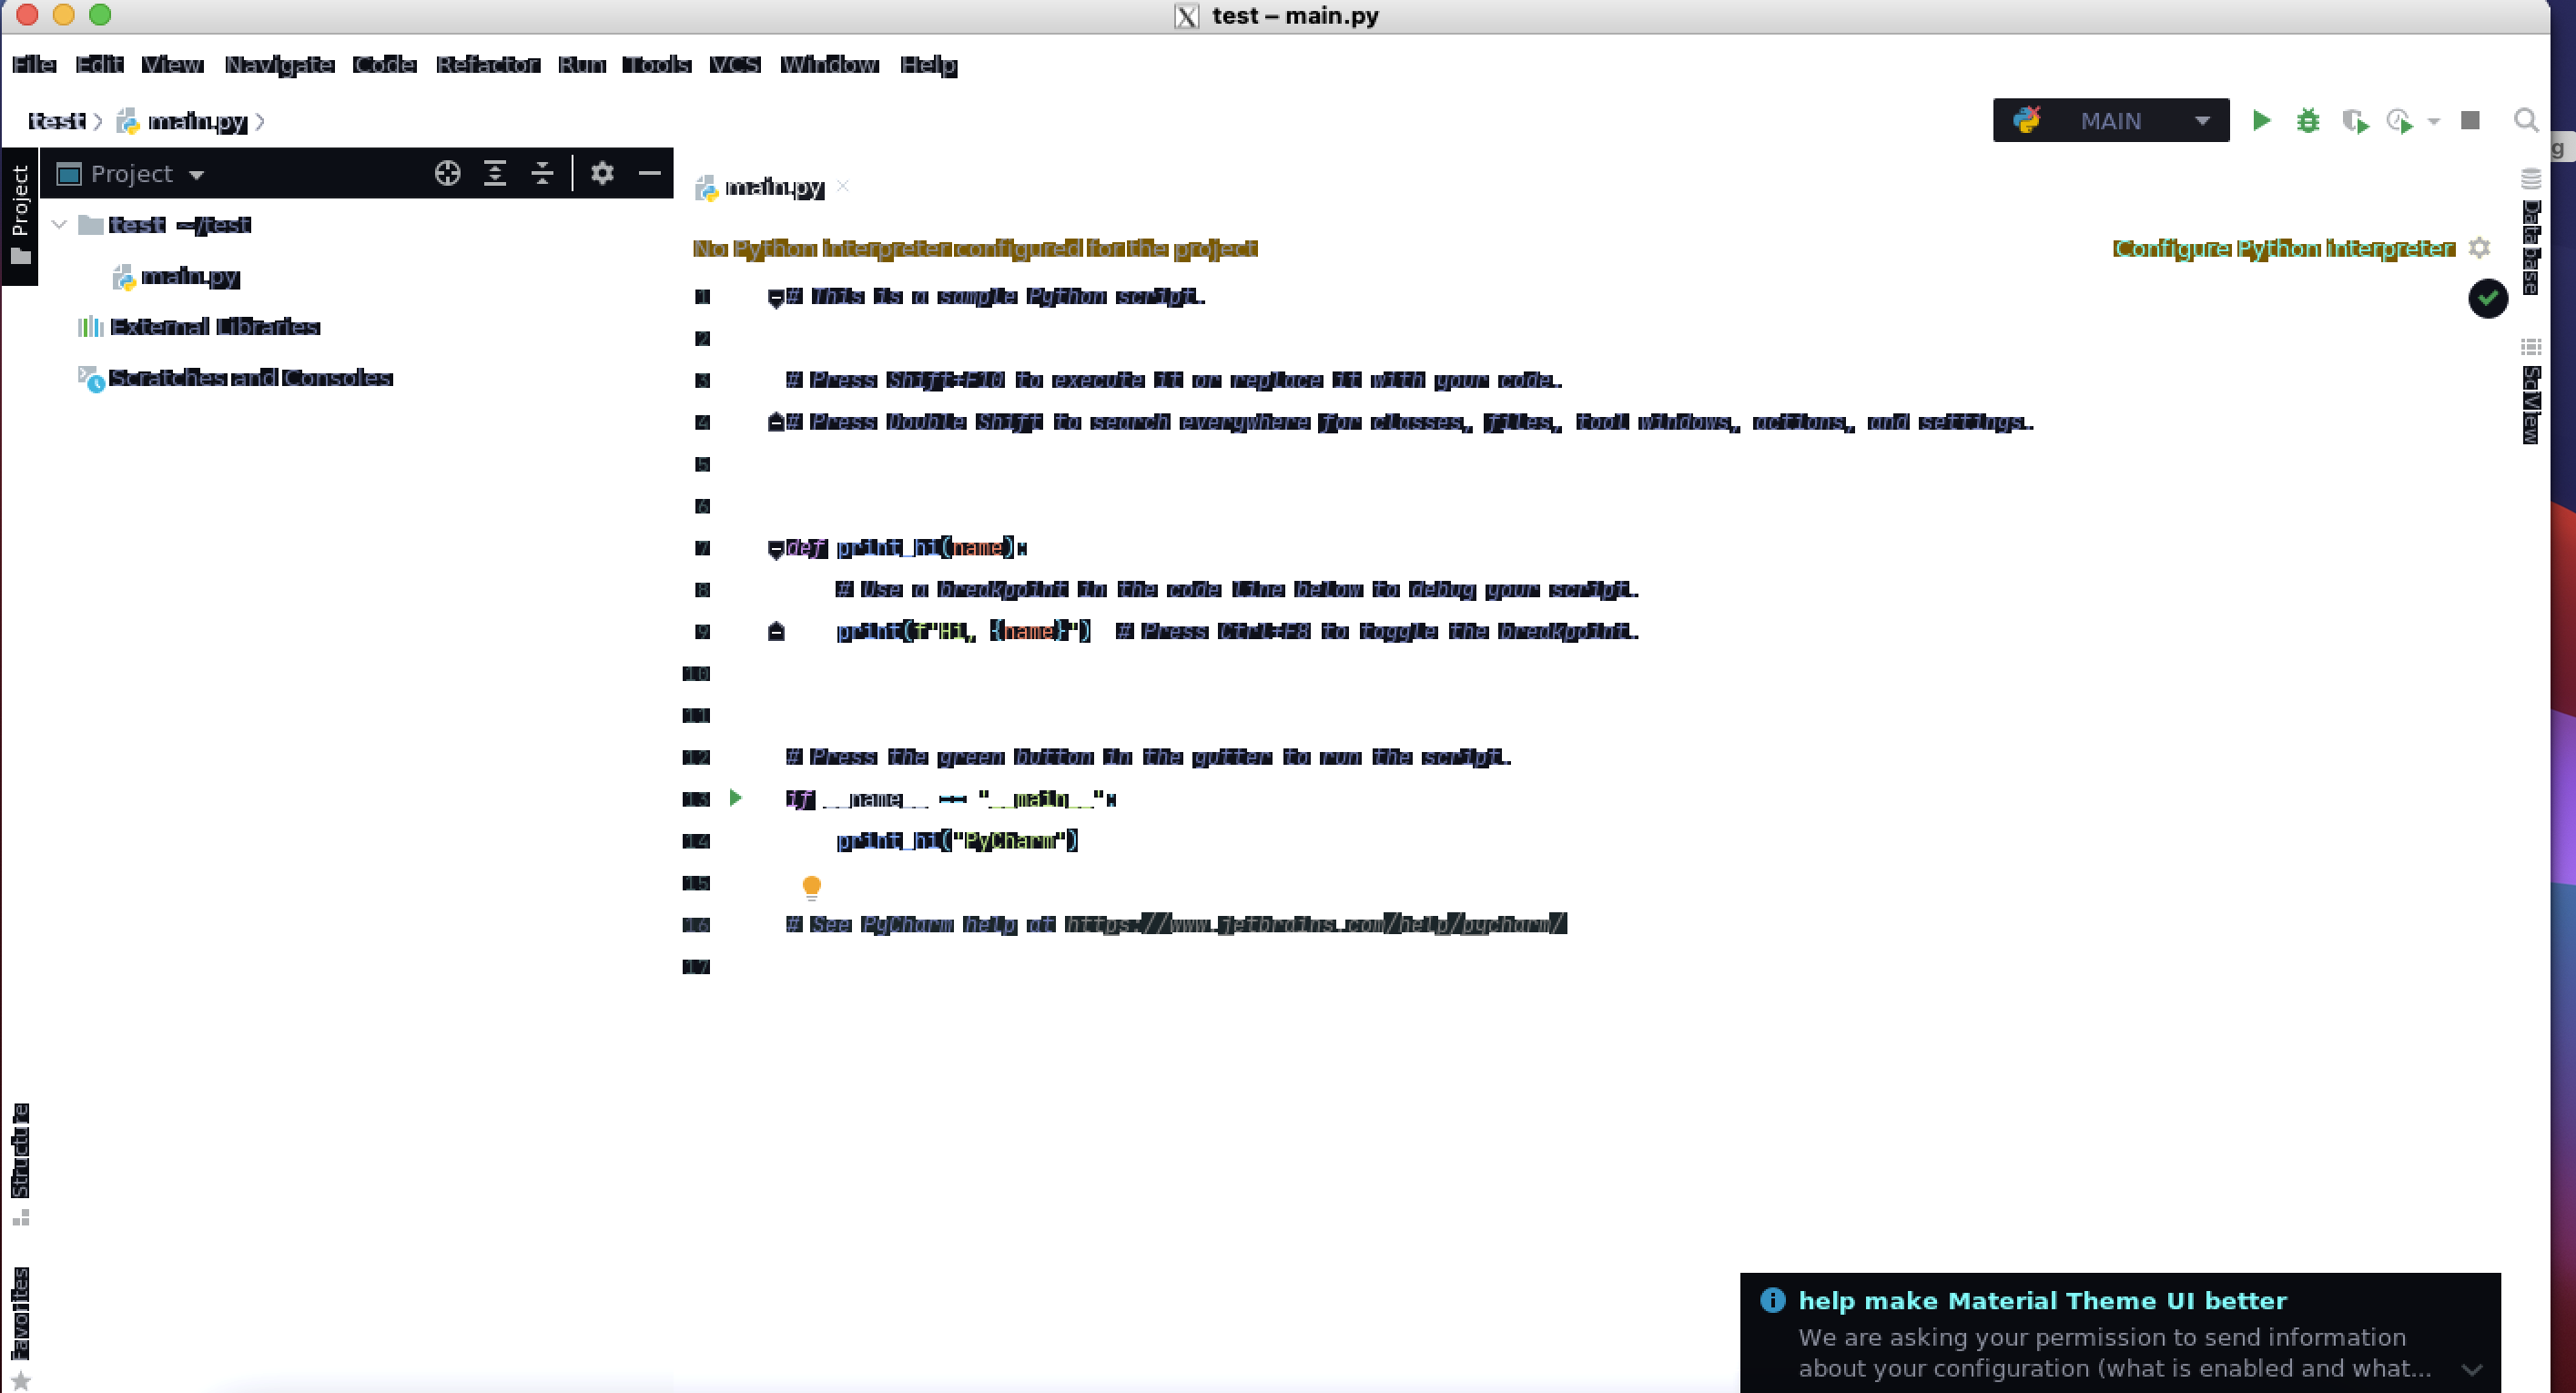
Task: Click the inspections green checkmark indicator
Action: click(x=2487, y=298)
